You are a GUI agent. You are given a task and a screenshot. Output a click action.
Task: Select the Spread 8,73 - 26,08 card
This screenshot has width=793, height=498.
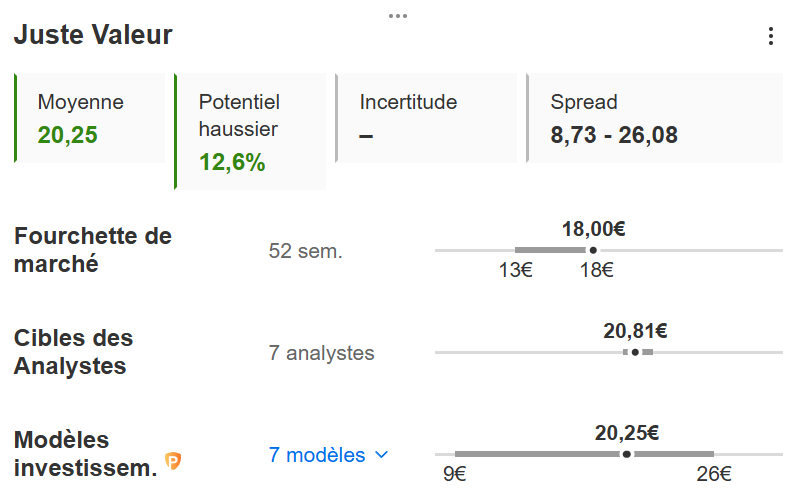pyautogui.click(x=653, y=118)
